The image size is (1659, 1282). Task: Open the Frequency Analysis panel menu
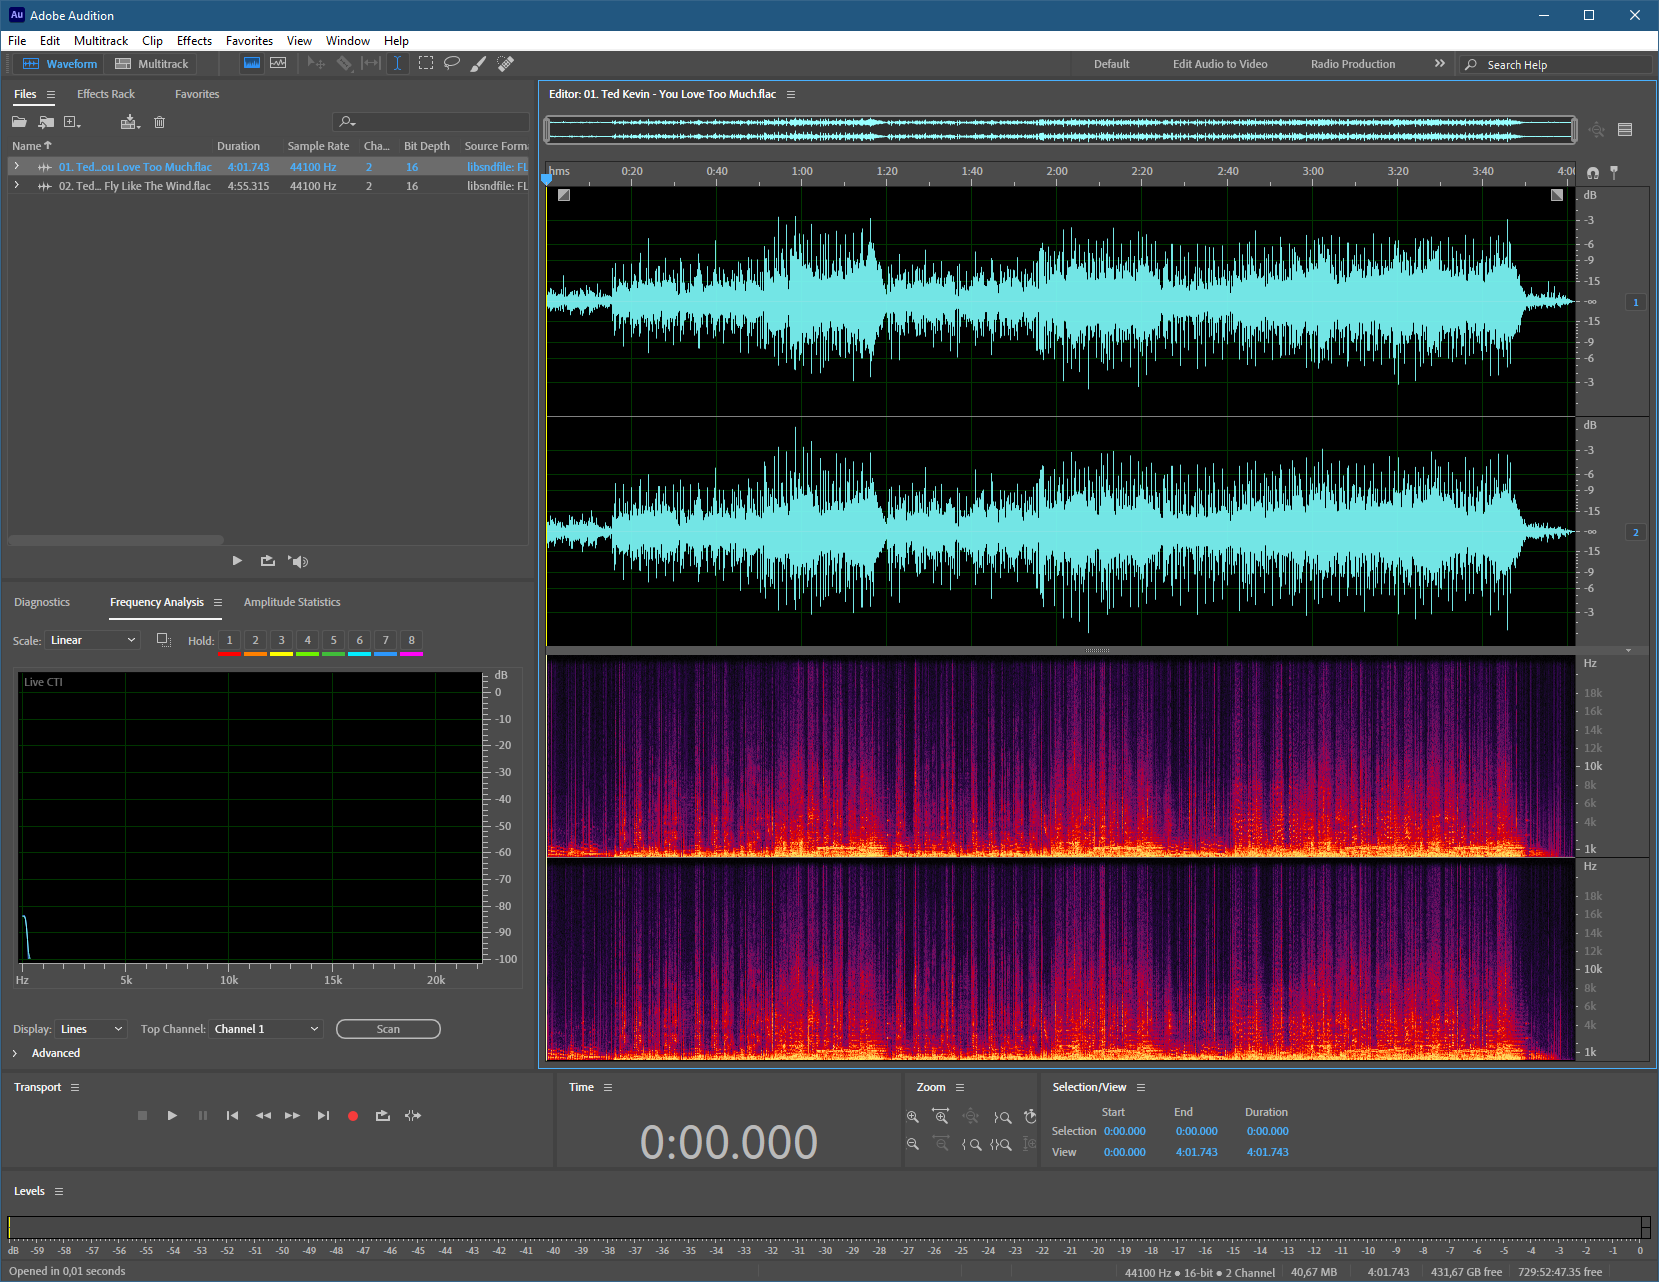point(218,602)
